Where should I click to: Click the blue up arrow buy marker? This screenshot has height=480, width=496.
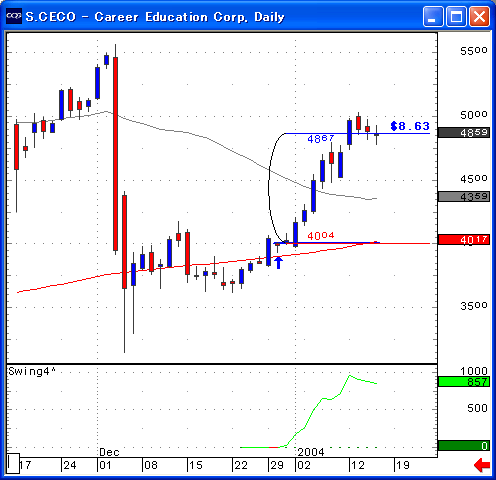coord(278,263)
